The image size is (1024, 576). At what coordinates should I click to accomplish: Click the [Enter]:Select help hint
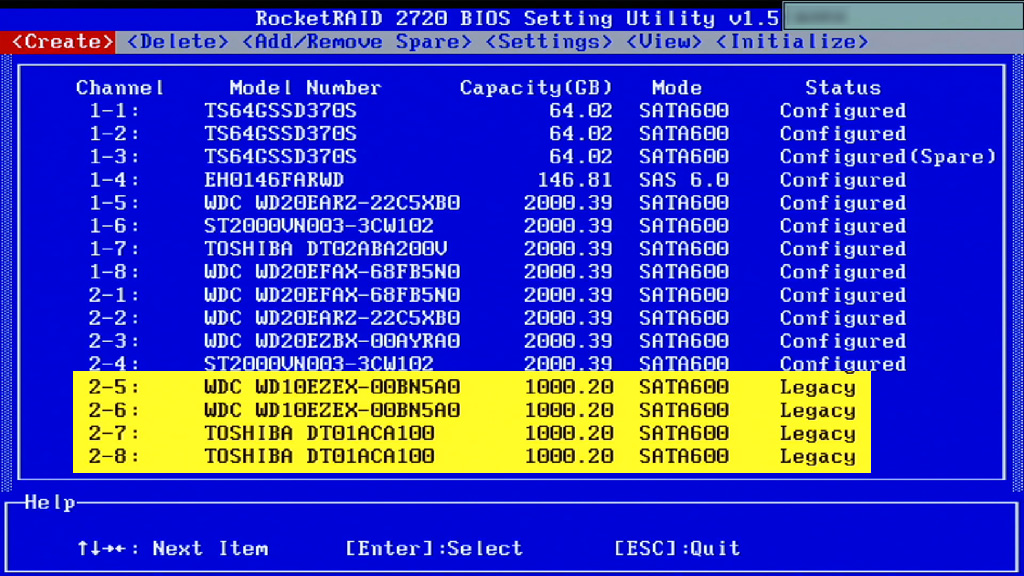(x=434, y=548)
